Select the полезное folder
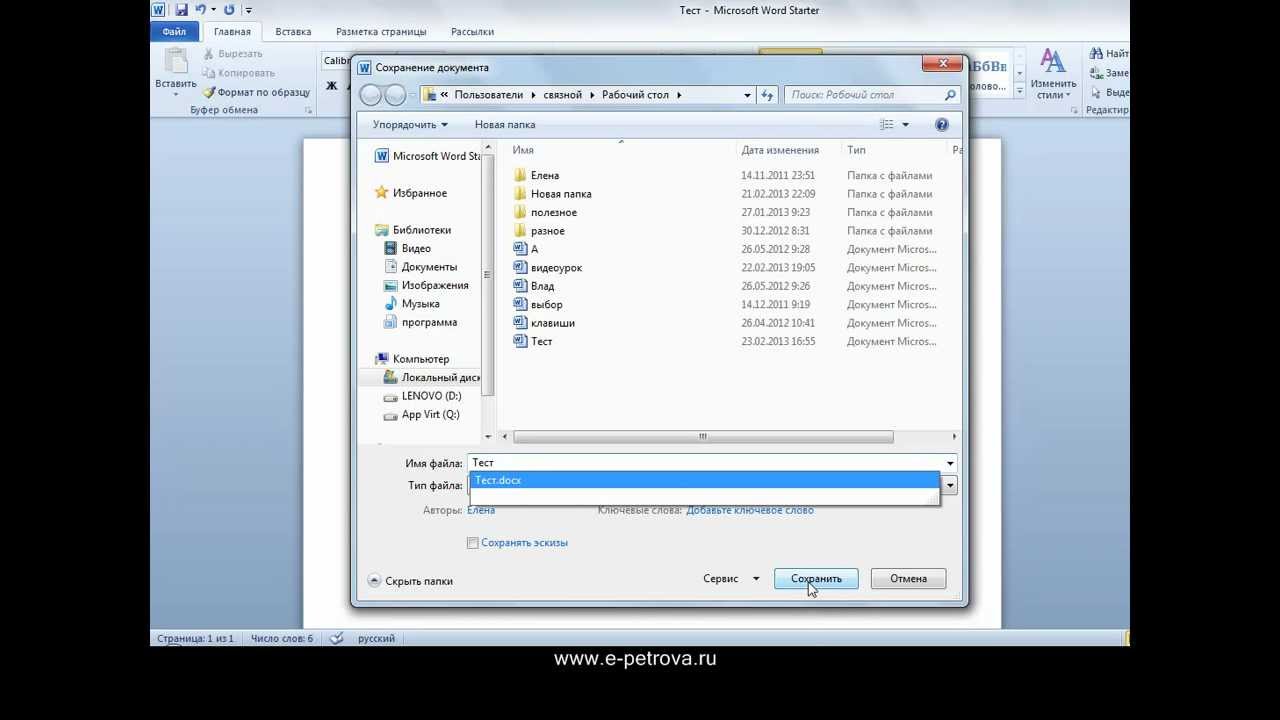This screenshot has width=1280, height=720. coord(545,212)
